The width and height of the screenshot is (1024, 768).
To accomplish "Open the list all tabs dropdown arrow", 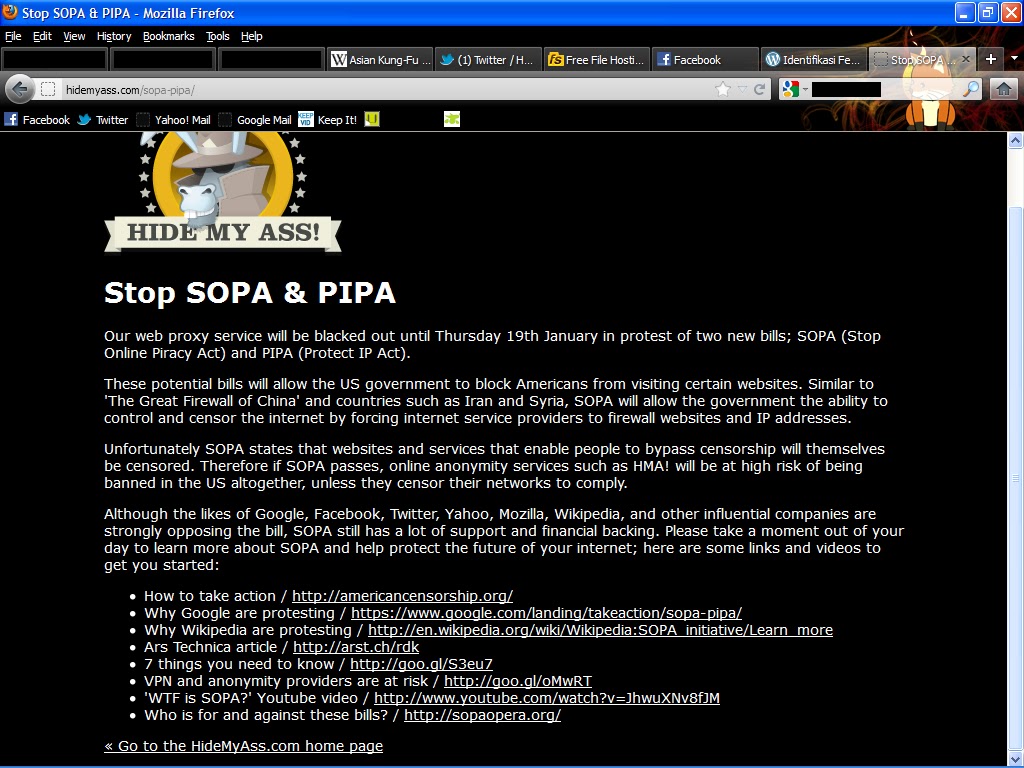I will [1014, 59].
